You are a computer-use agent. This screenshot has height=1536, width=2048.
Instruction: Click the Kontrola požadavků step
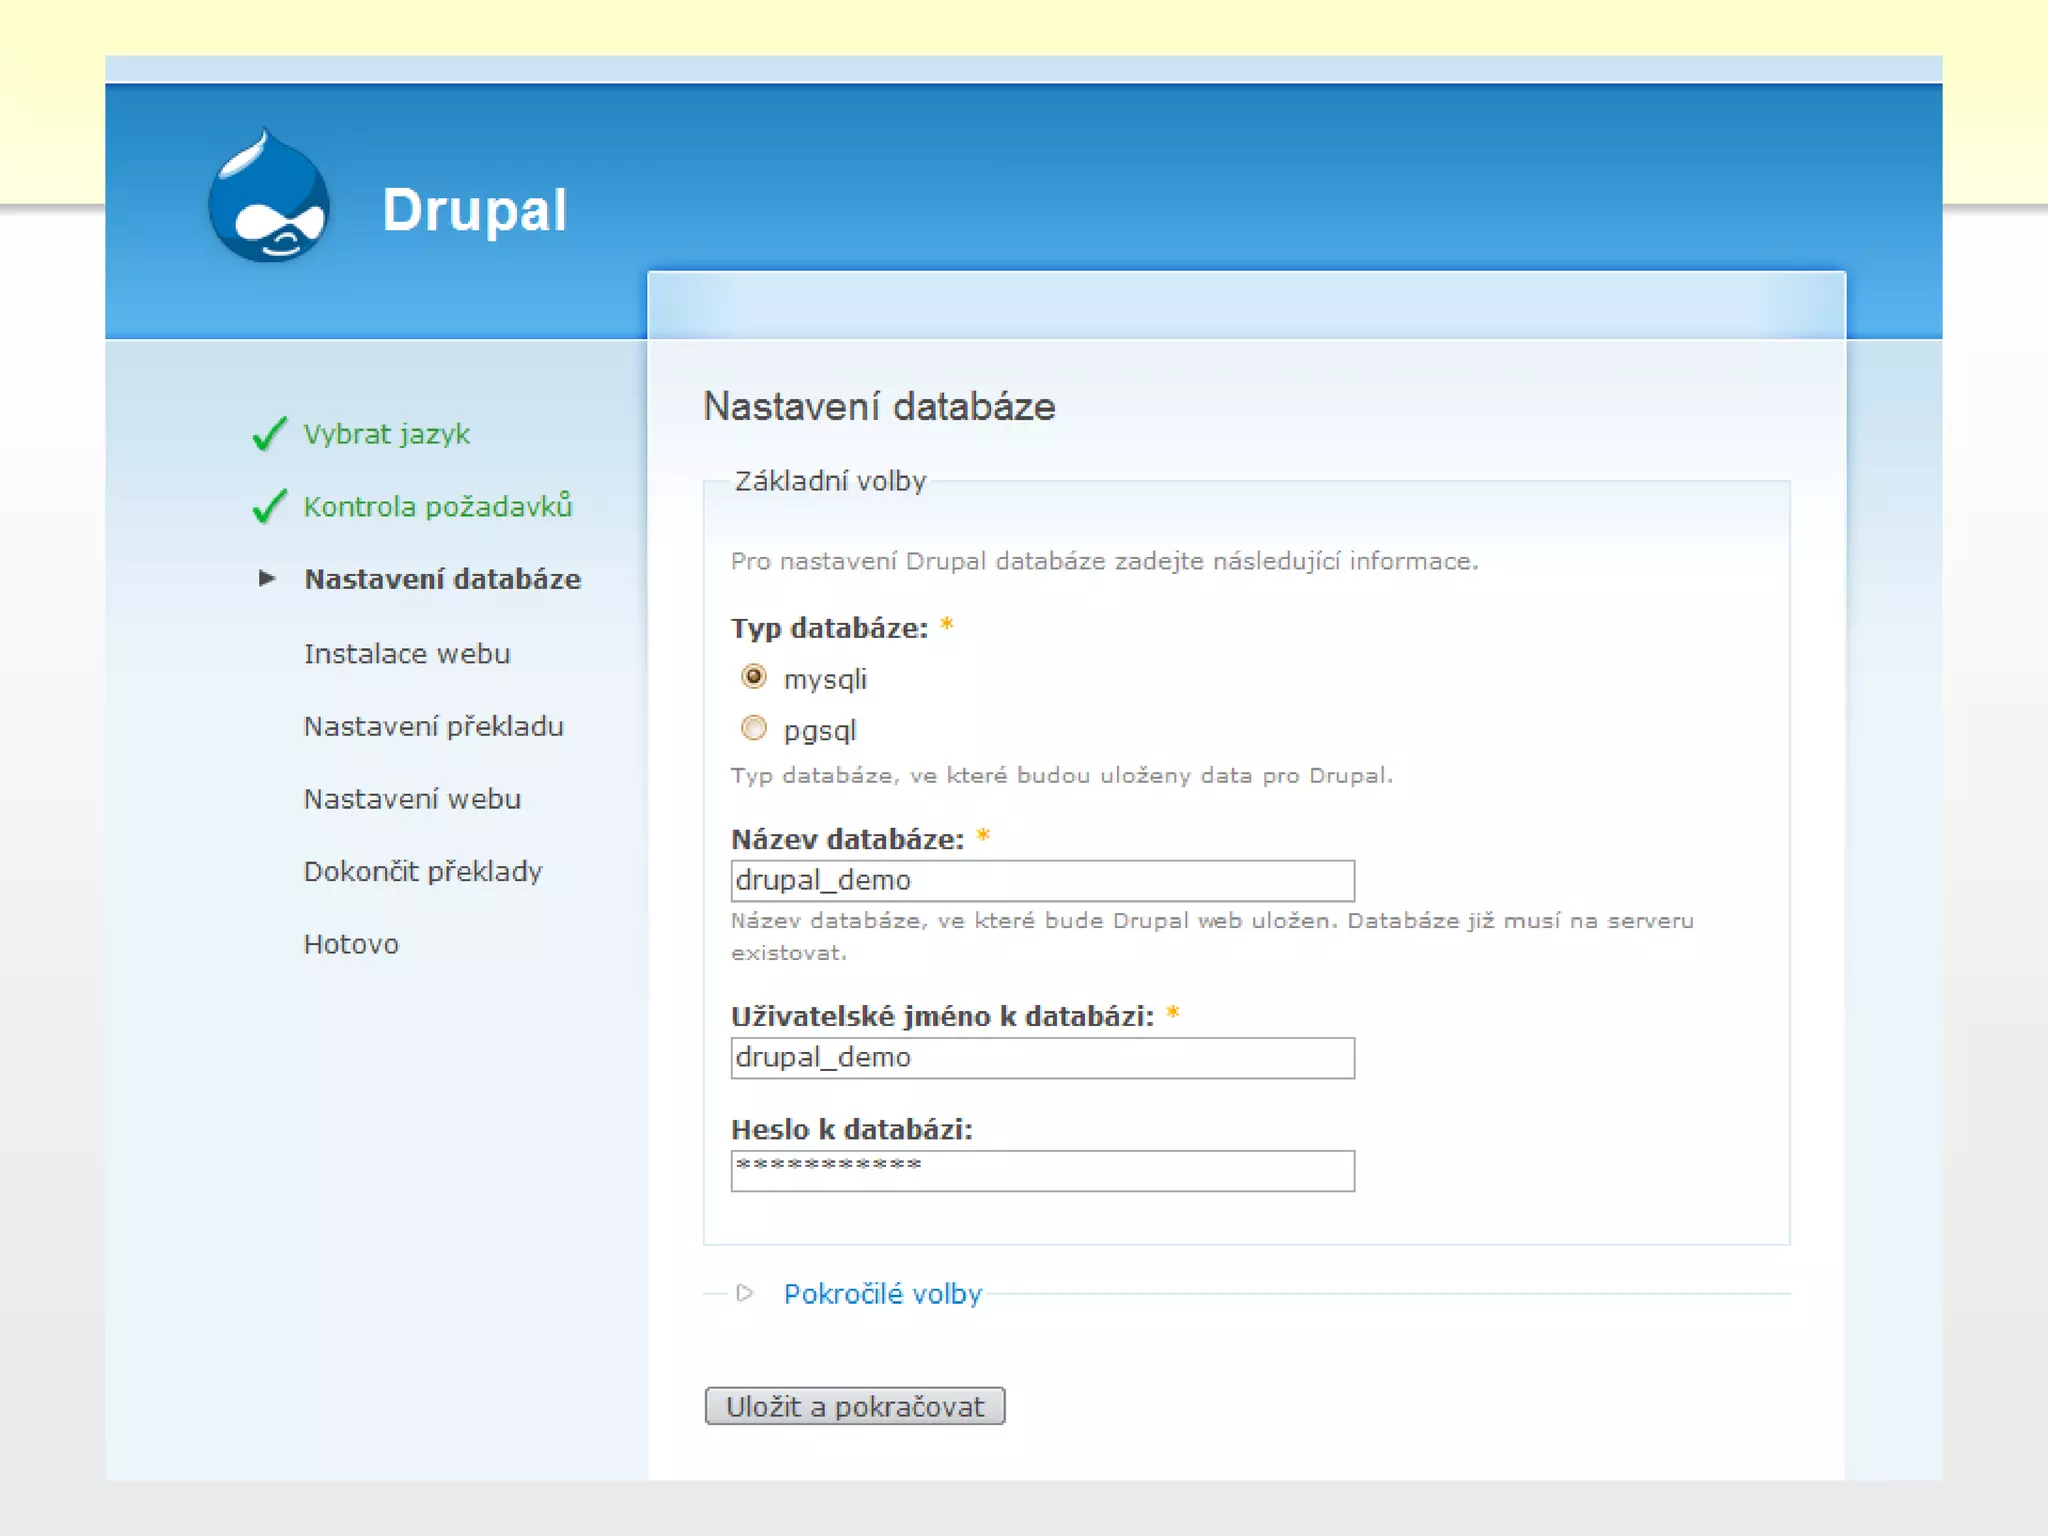(438, 506)
